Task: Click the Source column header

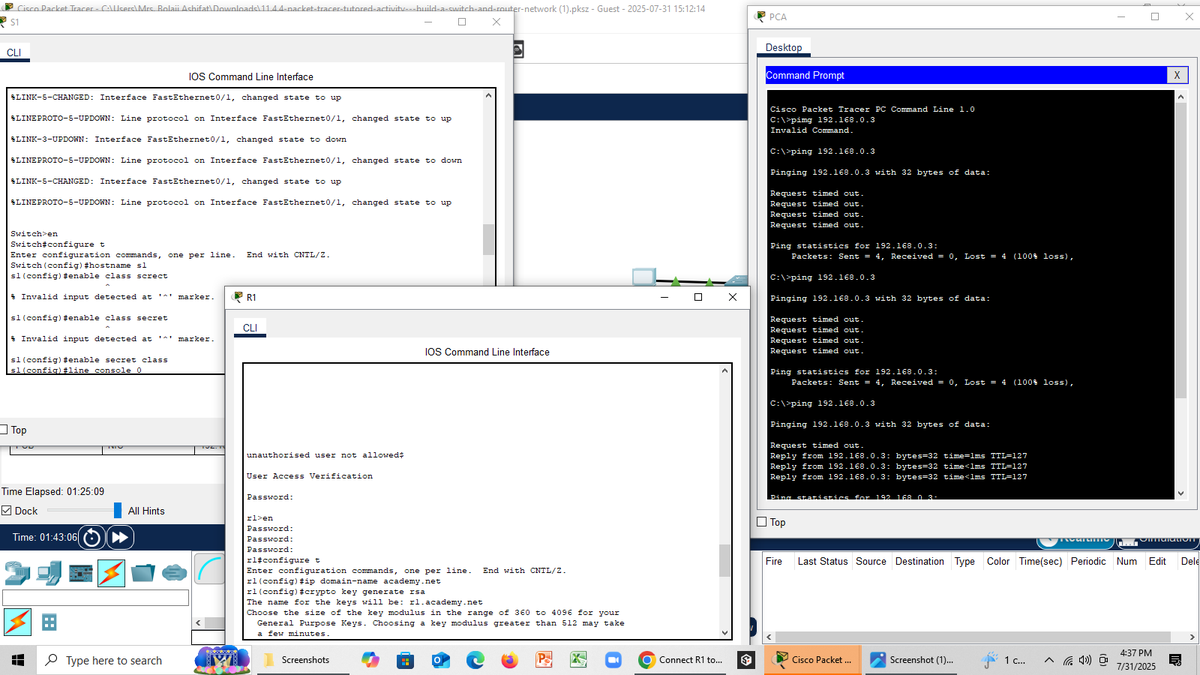Action: click(871, 562)
